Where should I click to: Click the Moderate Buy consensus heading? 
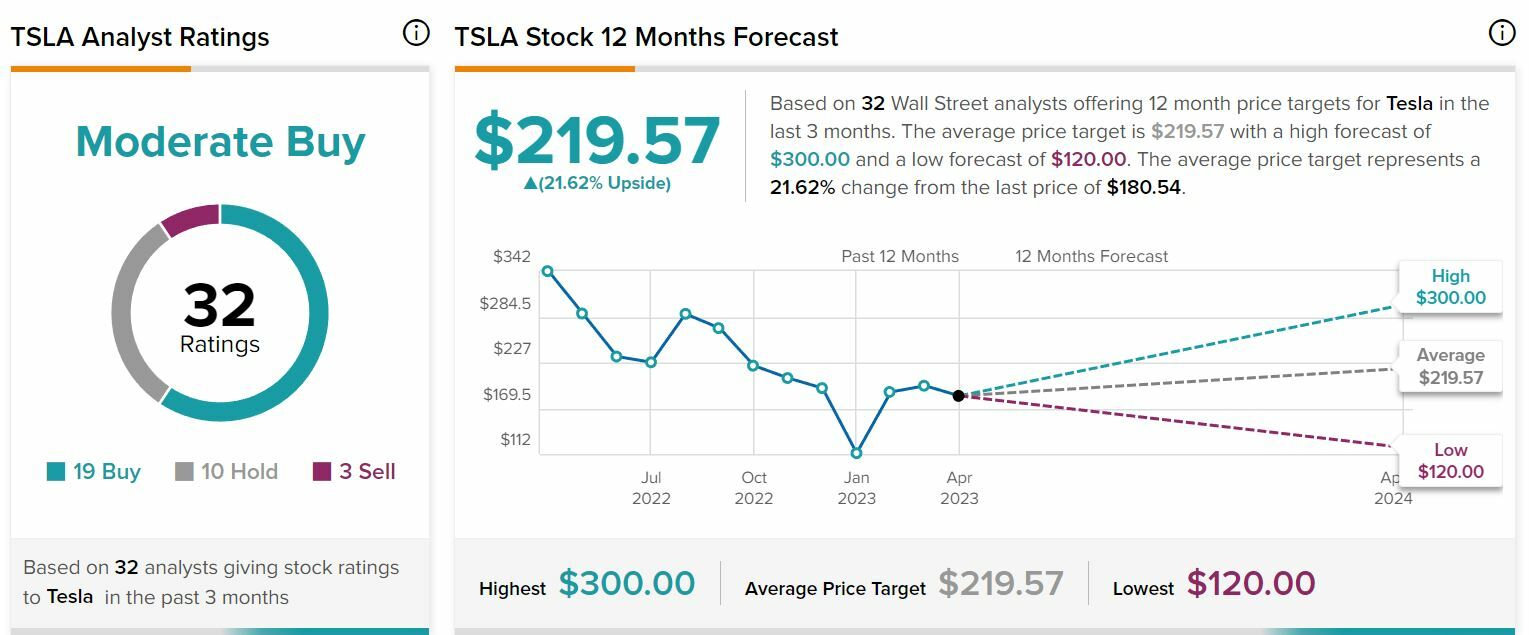click(220, 142)
